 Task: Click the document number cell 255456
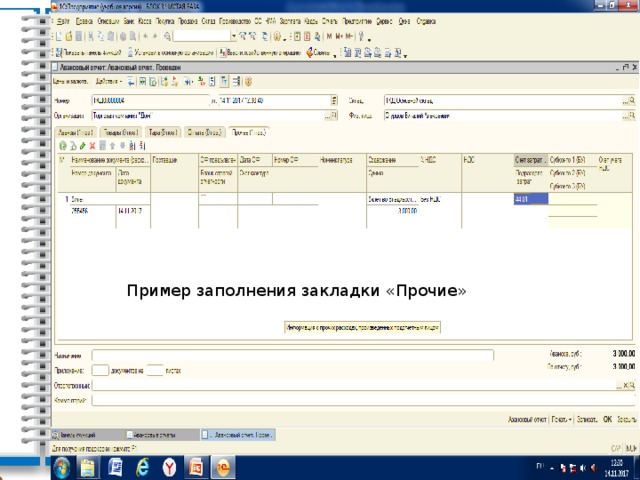pyautogui.click(x=93, y=211)
